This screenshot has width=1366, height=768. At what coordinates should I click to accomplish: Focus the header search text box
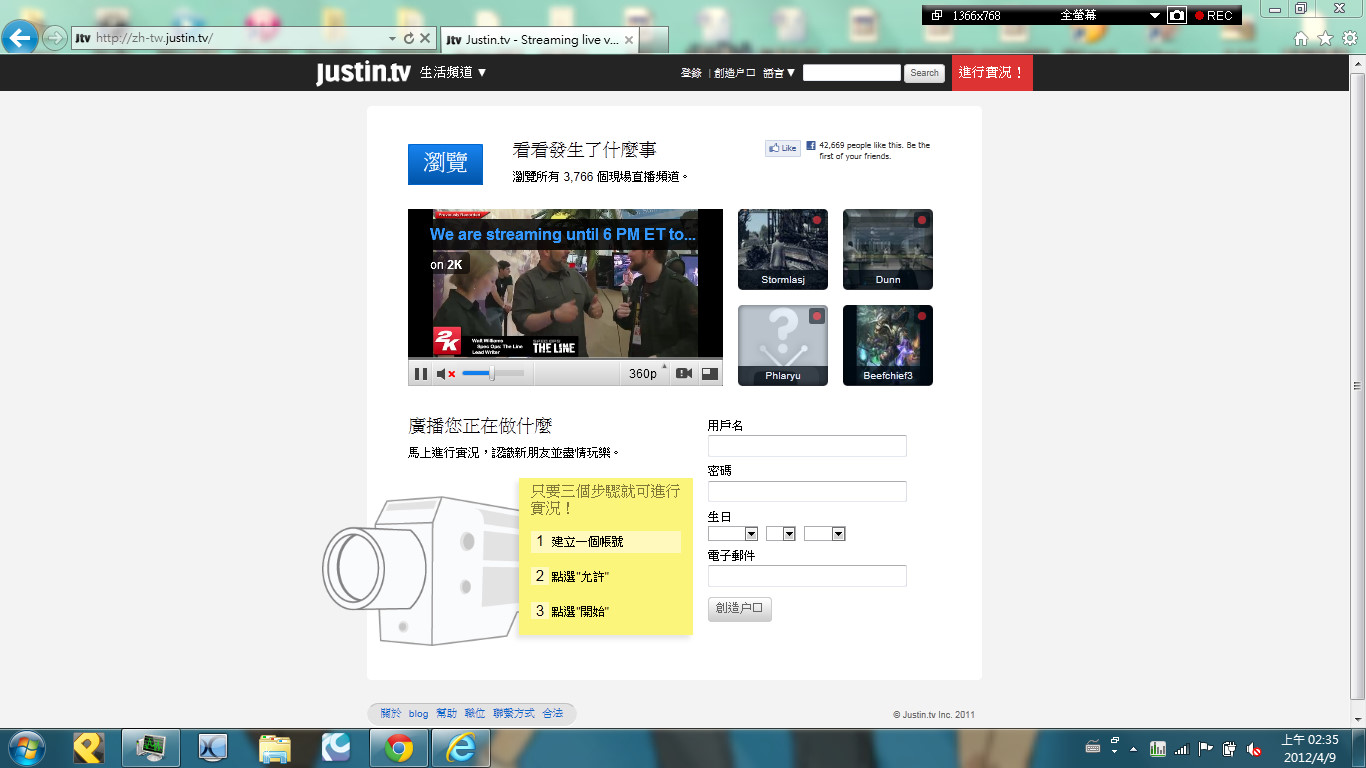(x=852, y=73)
